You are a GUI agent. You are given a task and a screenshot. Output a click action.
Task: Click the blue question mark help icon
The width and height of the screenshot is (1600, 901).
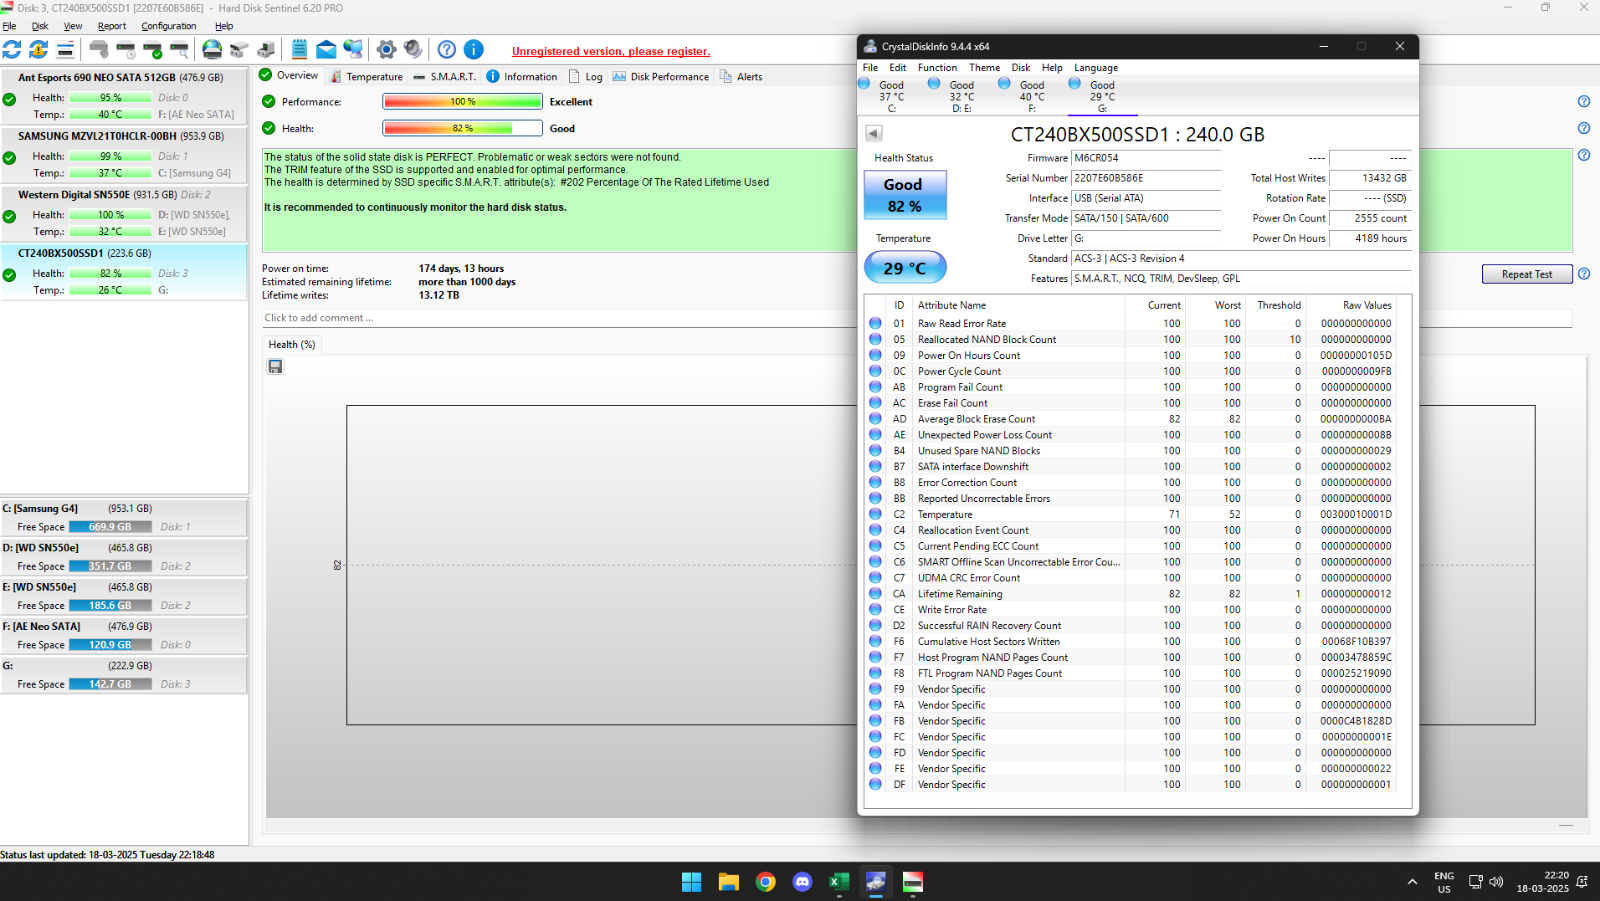coord(447,49)
